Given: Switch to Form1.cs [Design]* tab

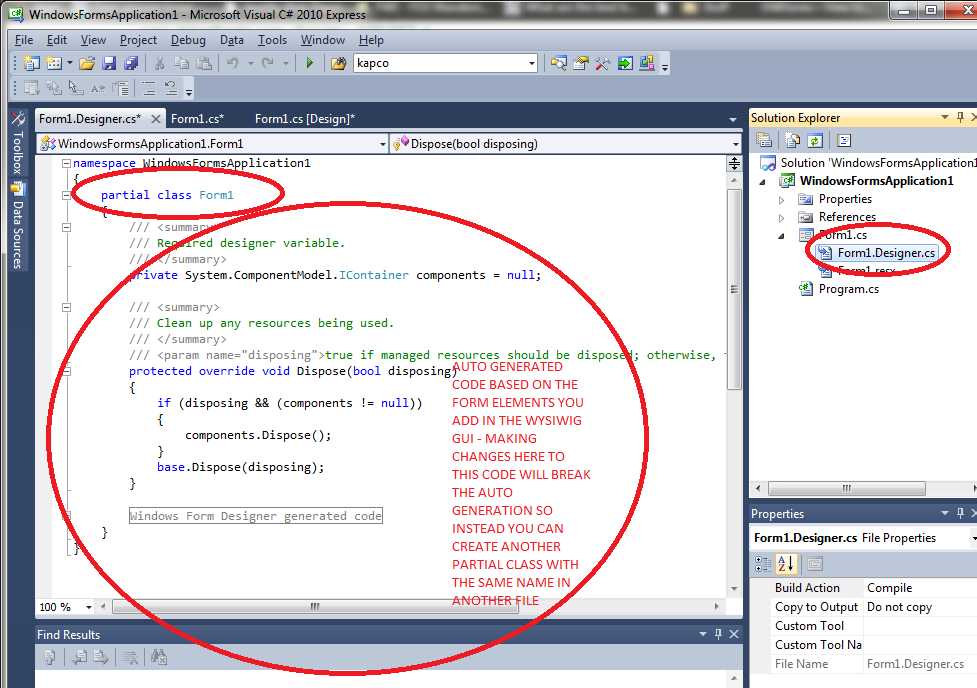Looking at the screenshot, I should pyautogui.click(x=305, y=118).
